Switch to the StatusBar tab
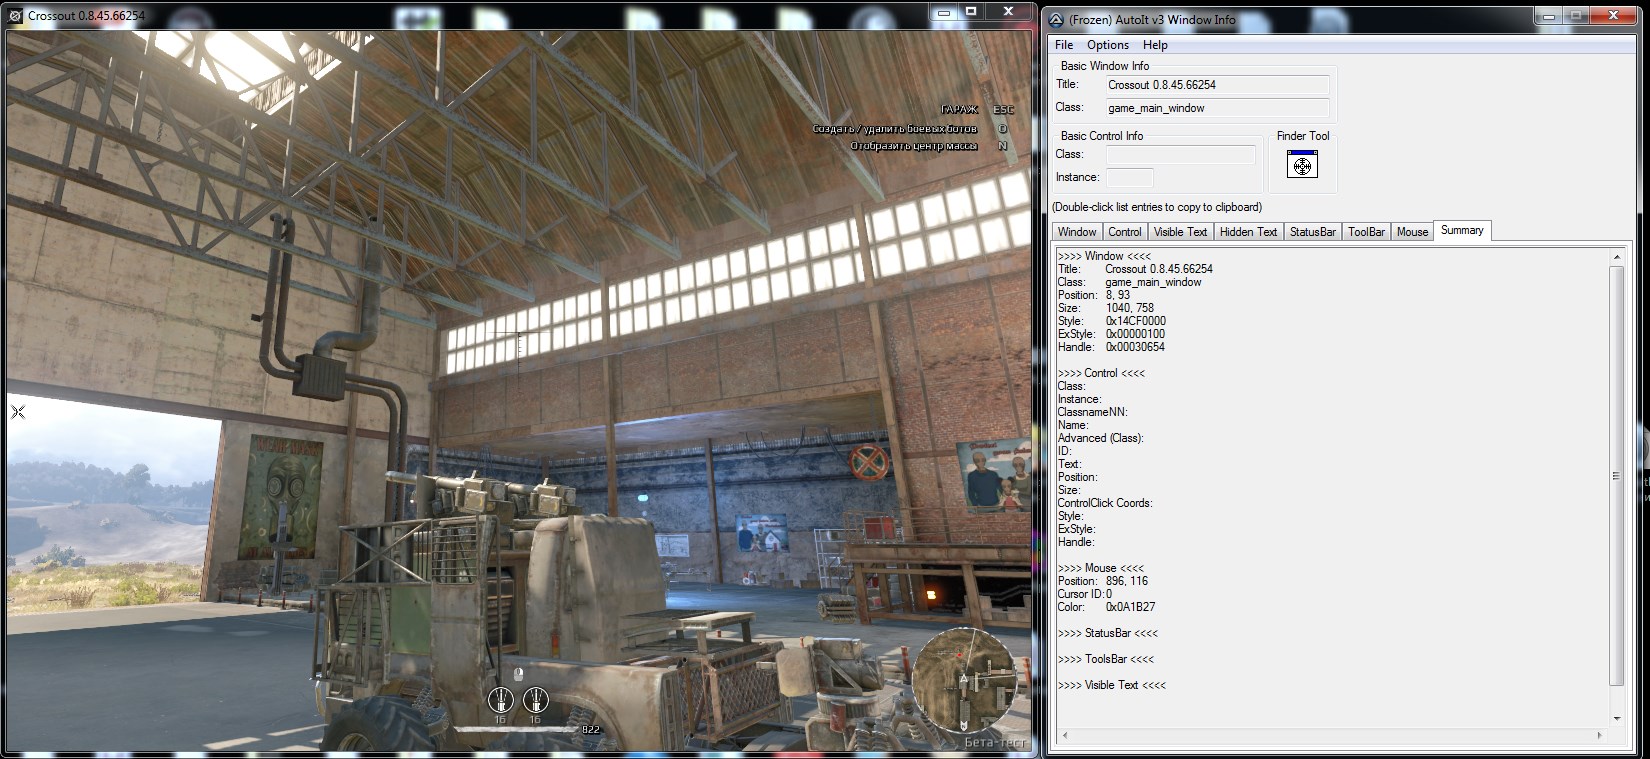1650x759 pixels. click(1312, 231)
